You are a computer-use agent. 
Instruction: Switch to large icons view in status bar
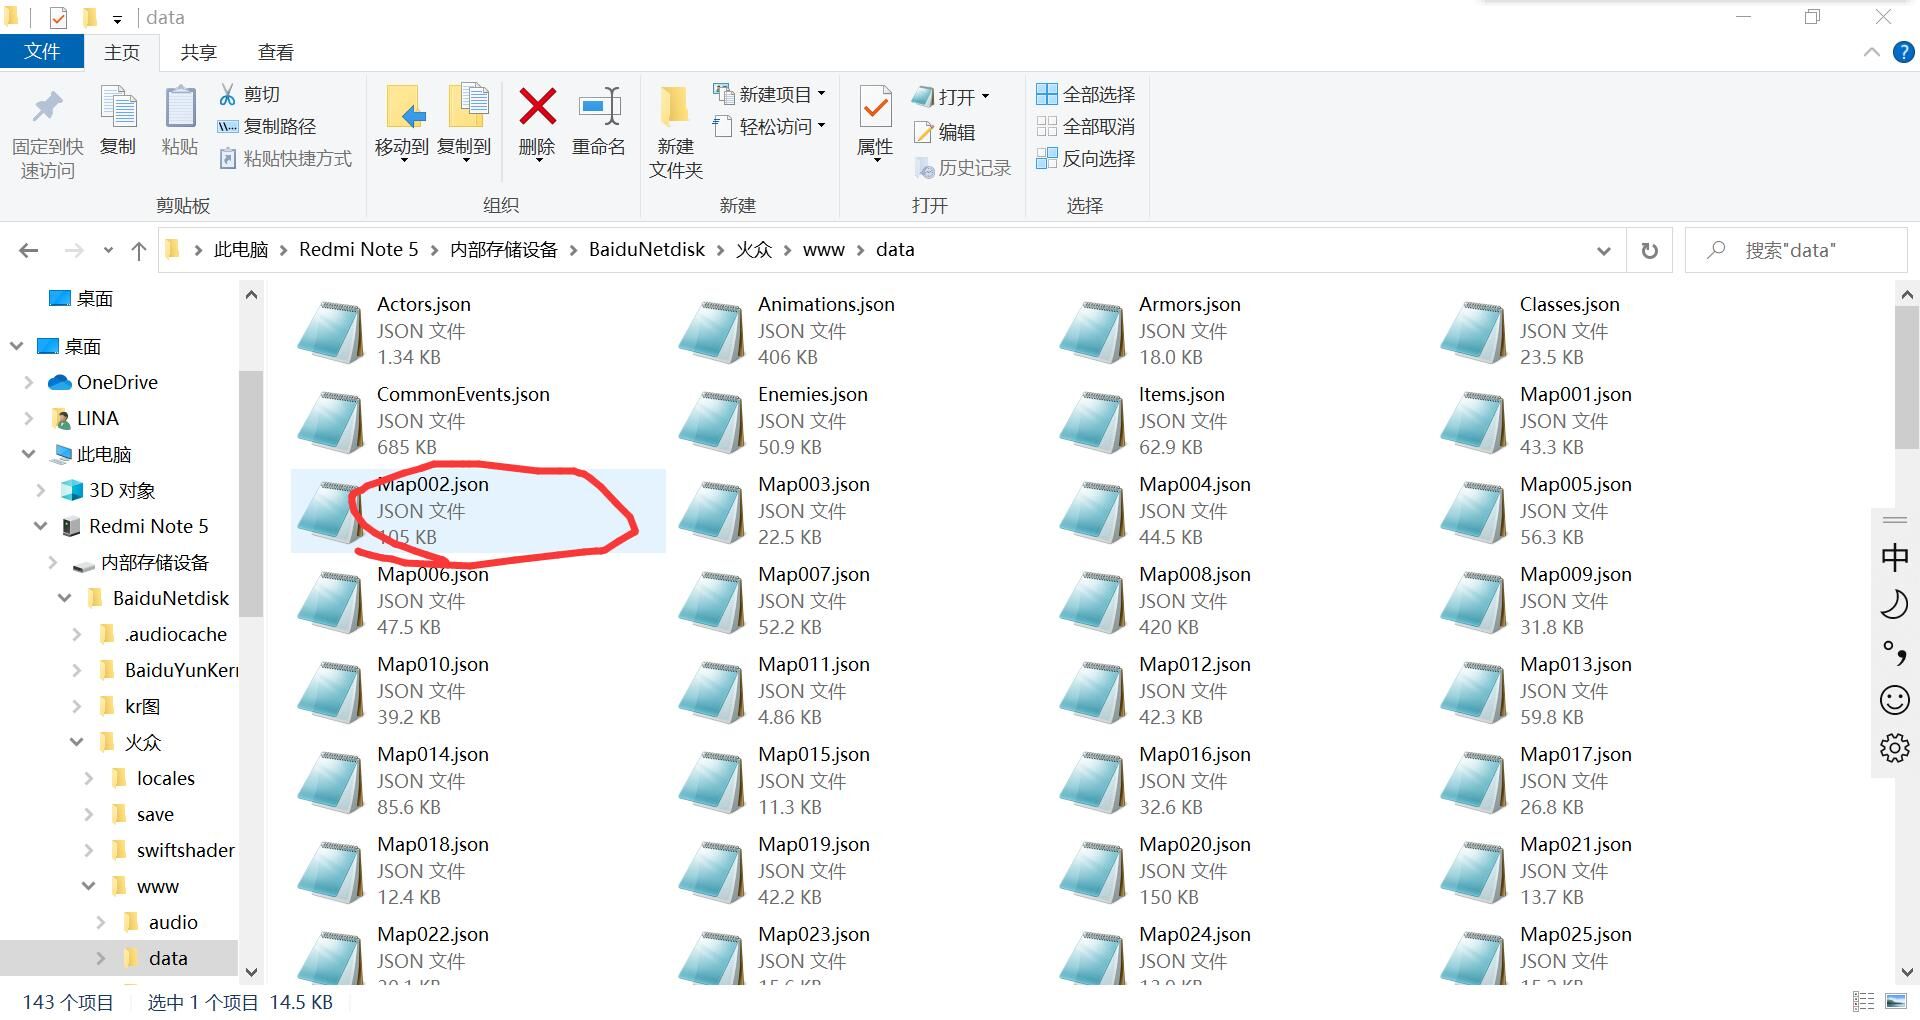tap(1896, 1001)
